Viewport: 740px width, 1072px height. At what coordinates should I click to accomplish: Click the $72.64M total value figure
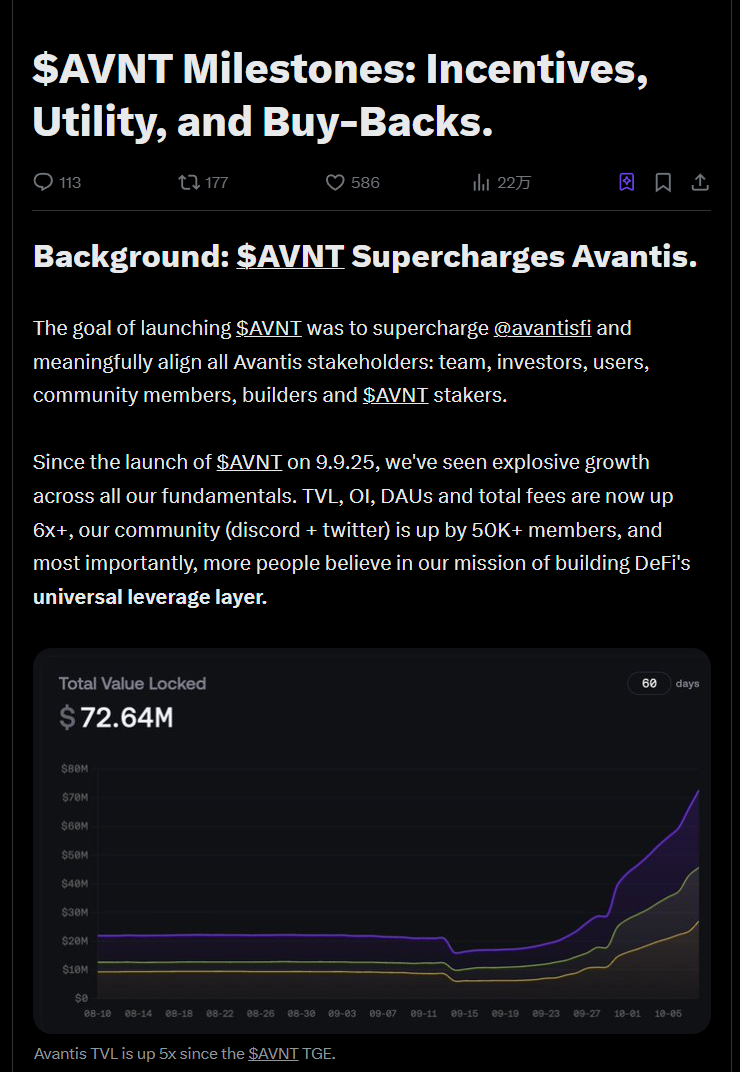tap(116, 717)
